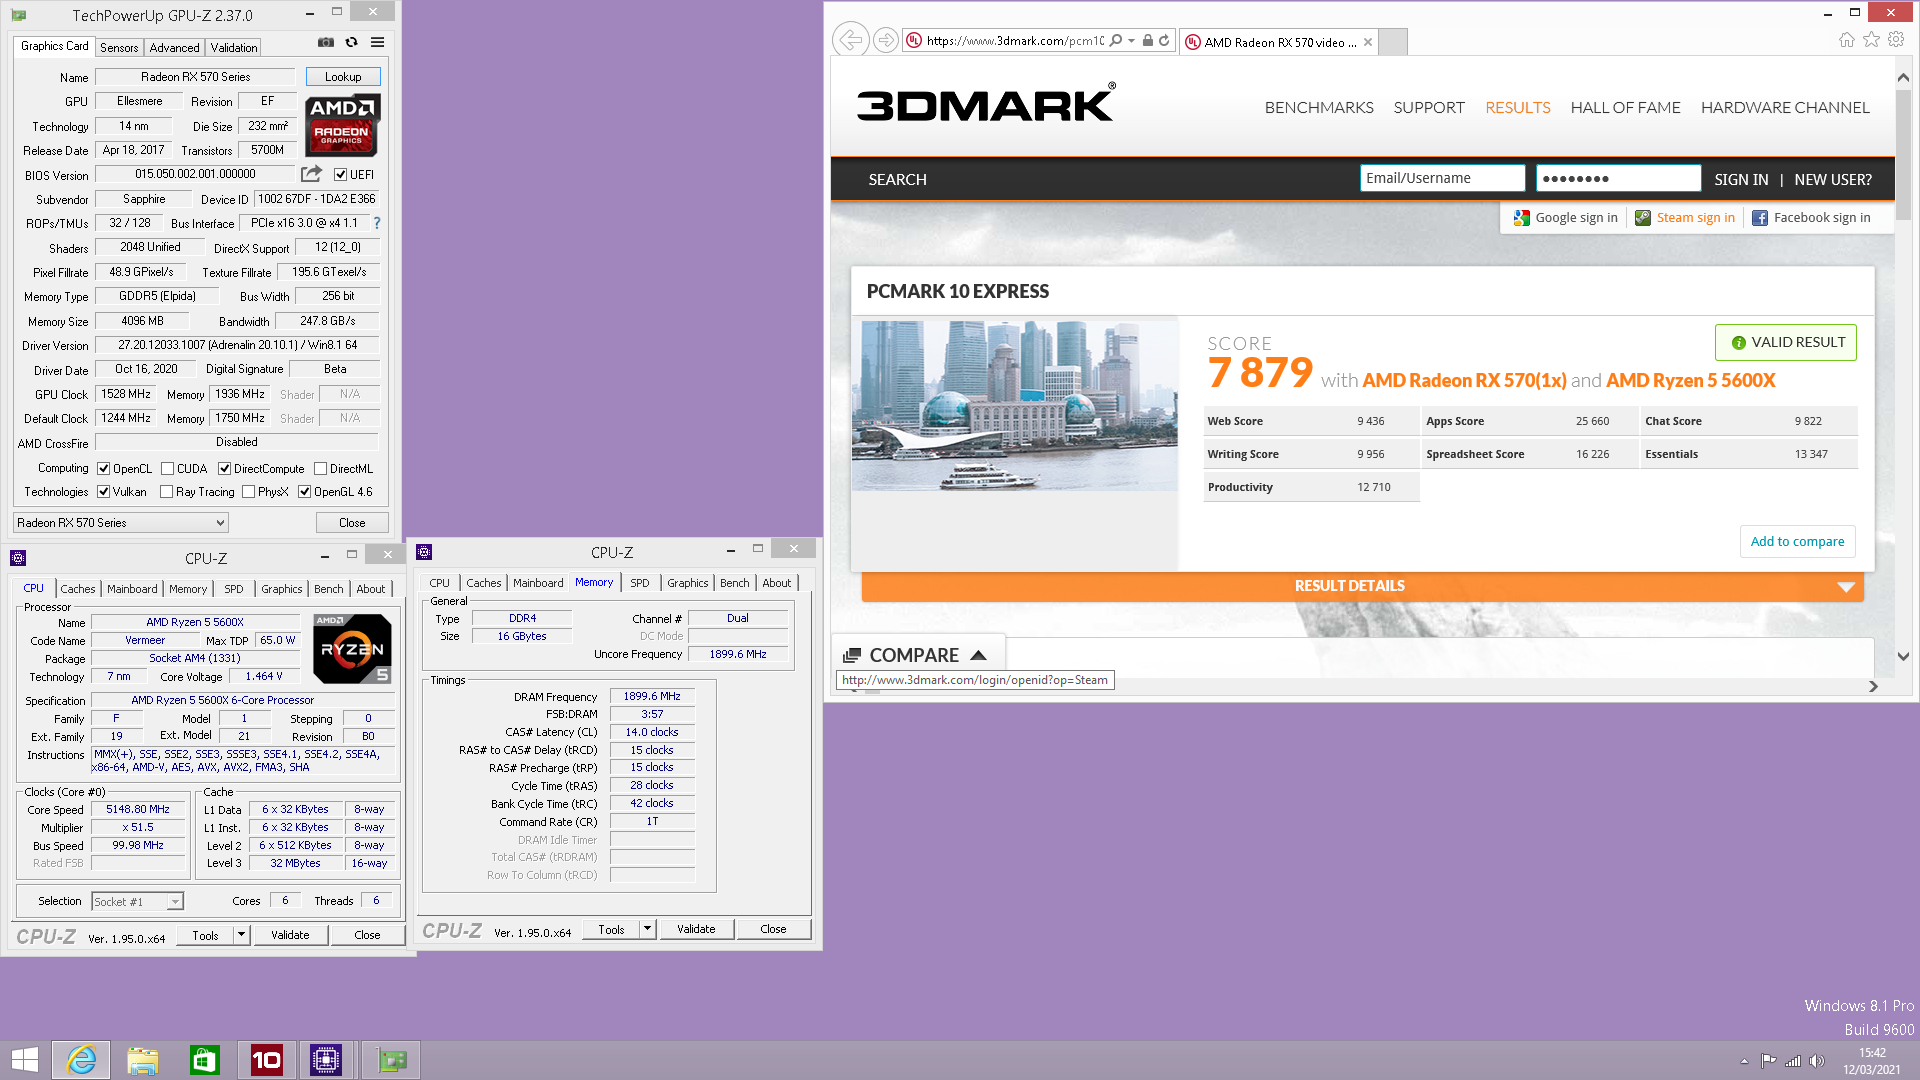1920x1080 pixels.
Task: Close the AMD Radeon RX 570 browser tab
Action: (x=1368, y=42)
